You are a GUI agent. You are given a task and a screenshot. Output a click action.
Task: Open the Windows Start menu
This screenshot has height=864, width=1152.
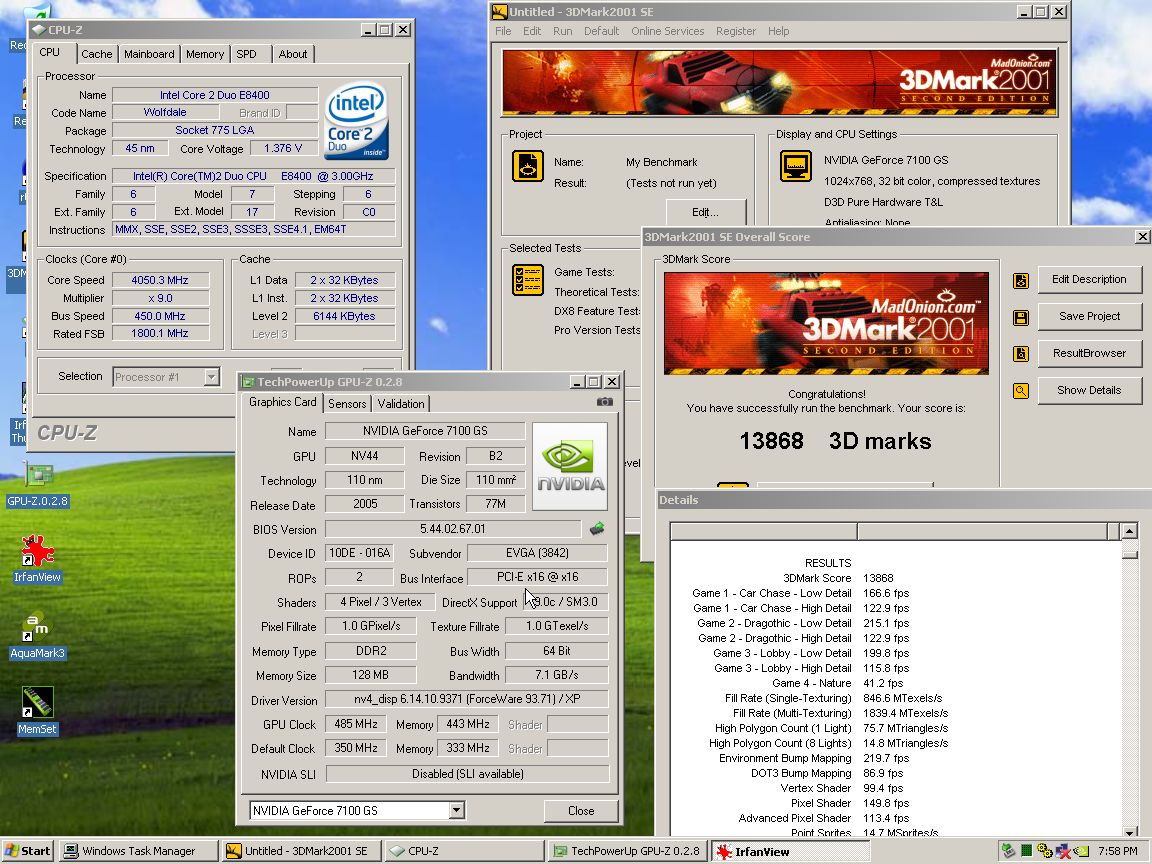[27, 851]
